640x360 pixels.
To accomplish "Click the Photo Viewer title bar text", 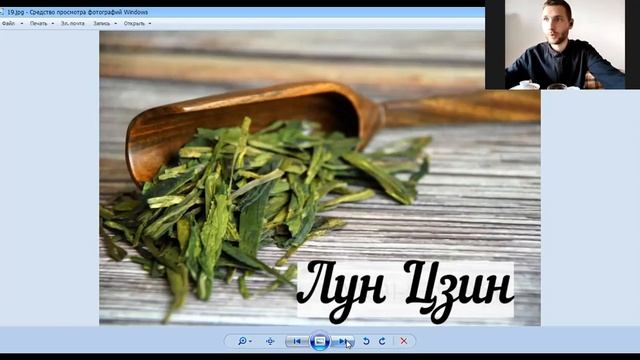I will point(78,12).
